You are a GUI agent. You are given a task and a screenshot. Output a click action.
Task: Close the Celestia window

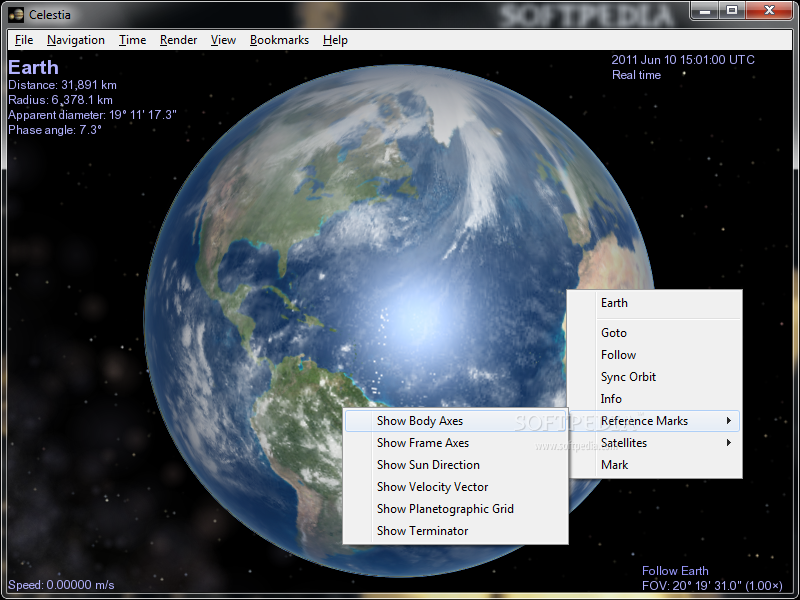pos(769,11)
